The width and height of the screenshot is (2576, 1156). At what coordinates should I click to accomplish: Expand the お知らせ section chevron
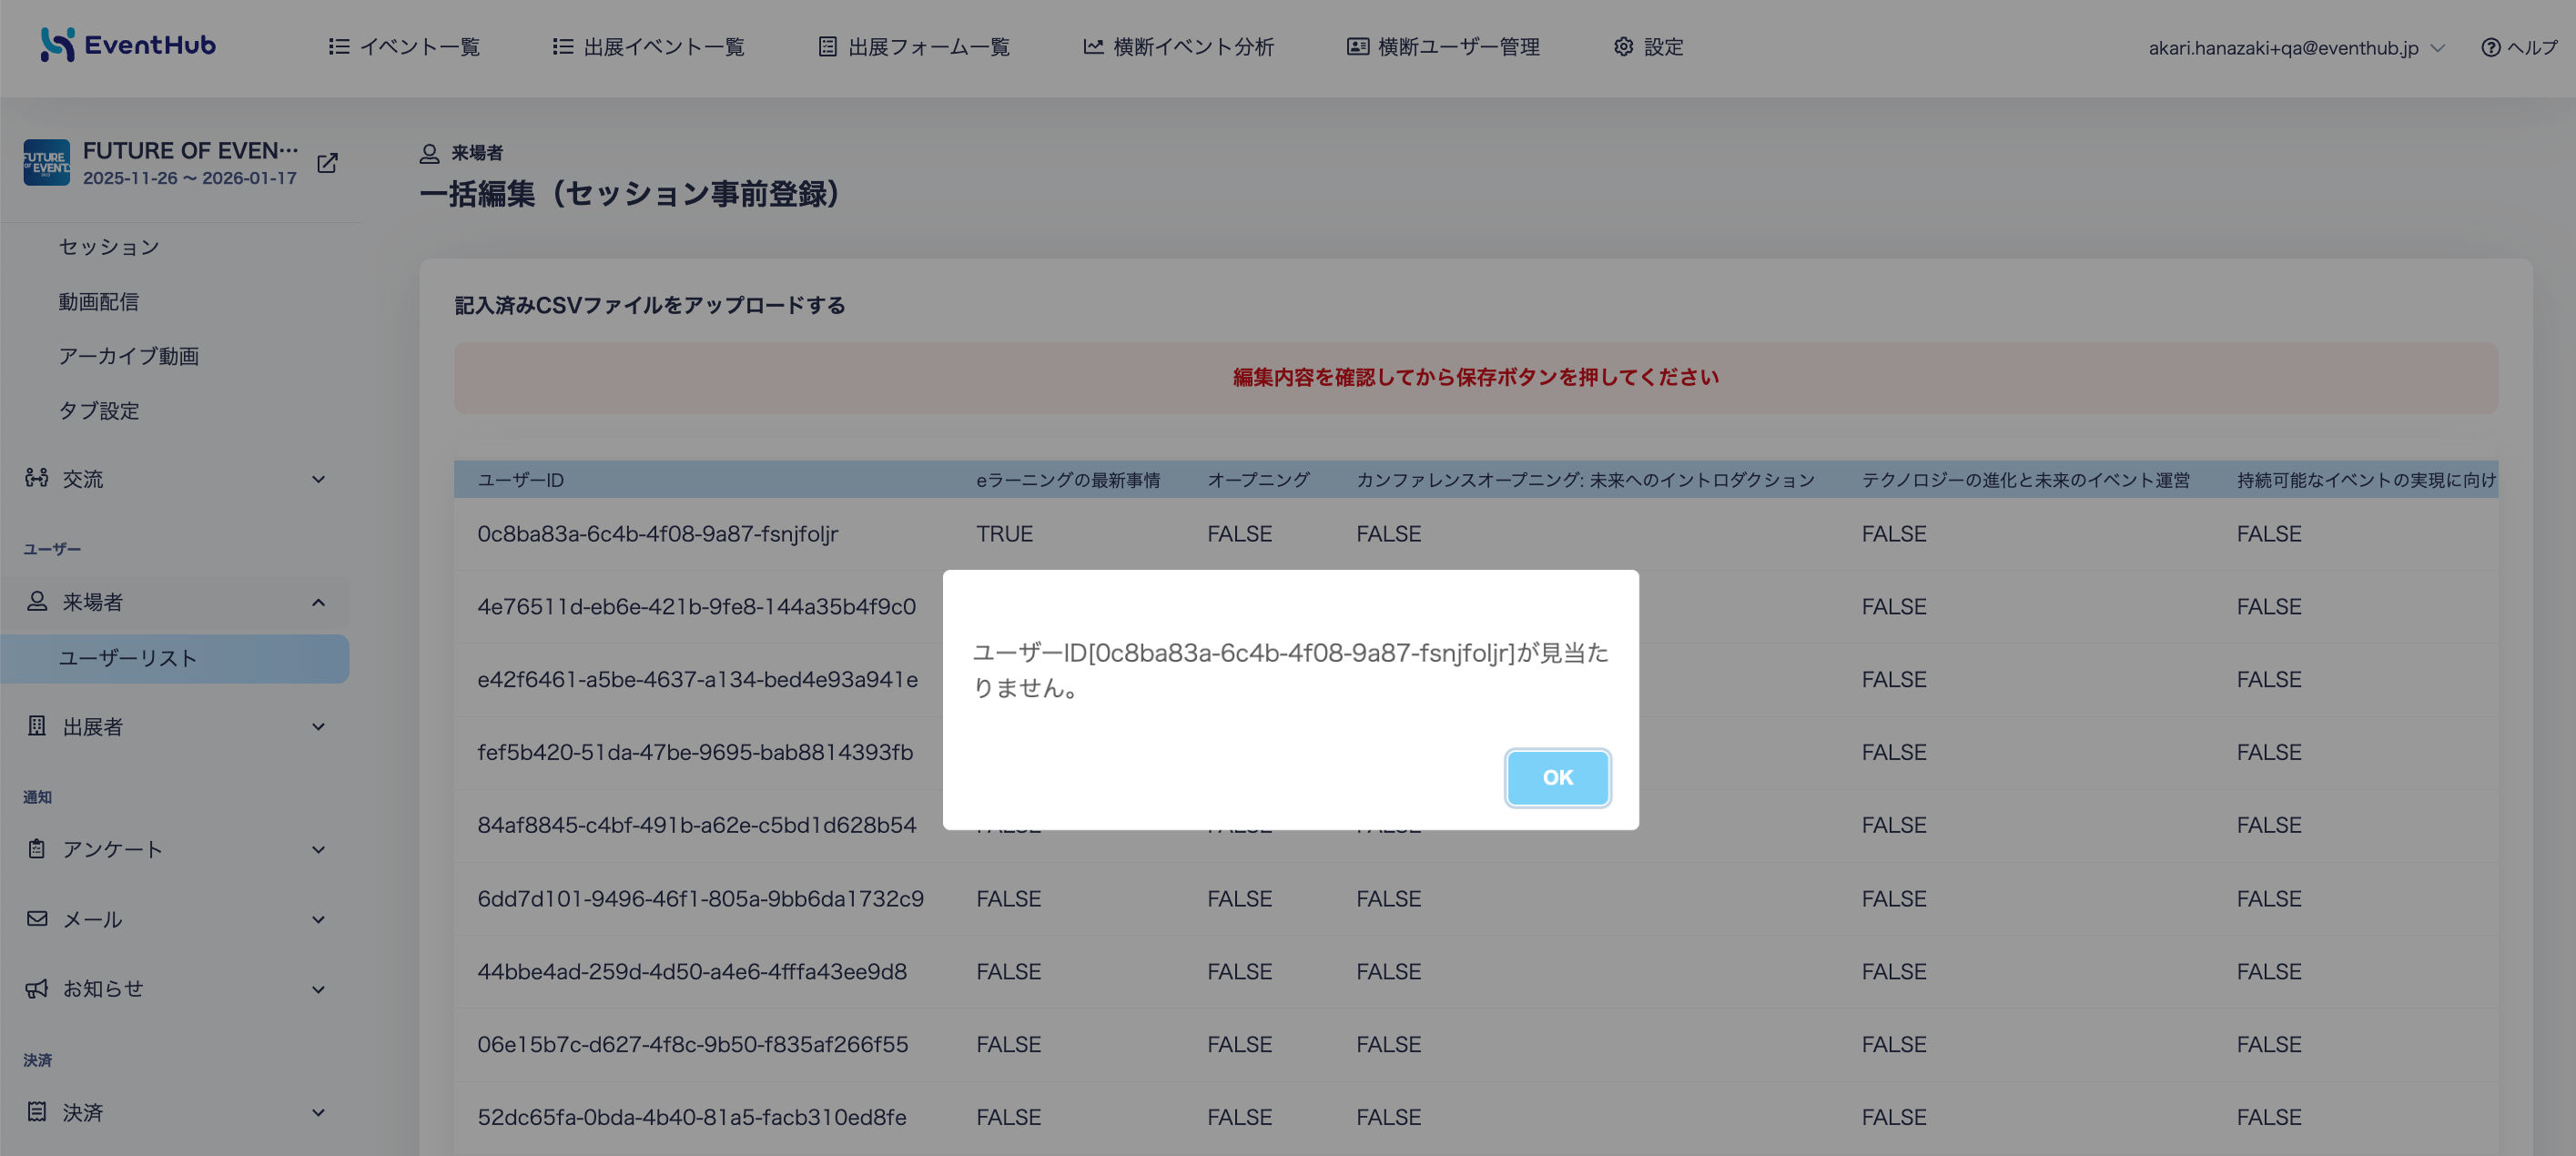tap(318, 990)
